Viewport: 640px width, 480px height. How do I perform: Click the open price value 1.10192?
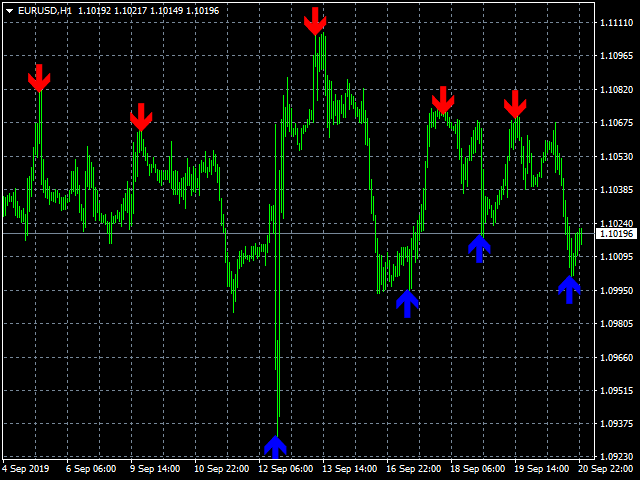tap(94, 11)
